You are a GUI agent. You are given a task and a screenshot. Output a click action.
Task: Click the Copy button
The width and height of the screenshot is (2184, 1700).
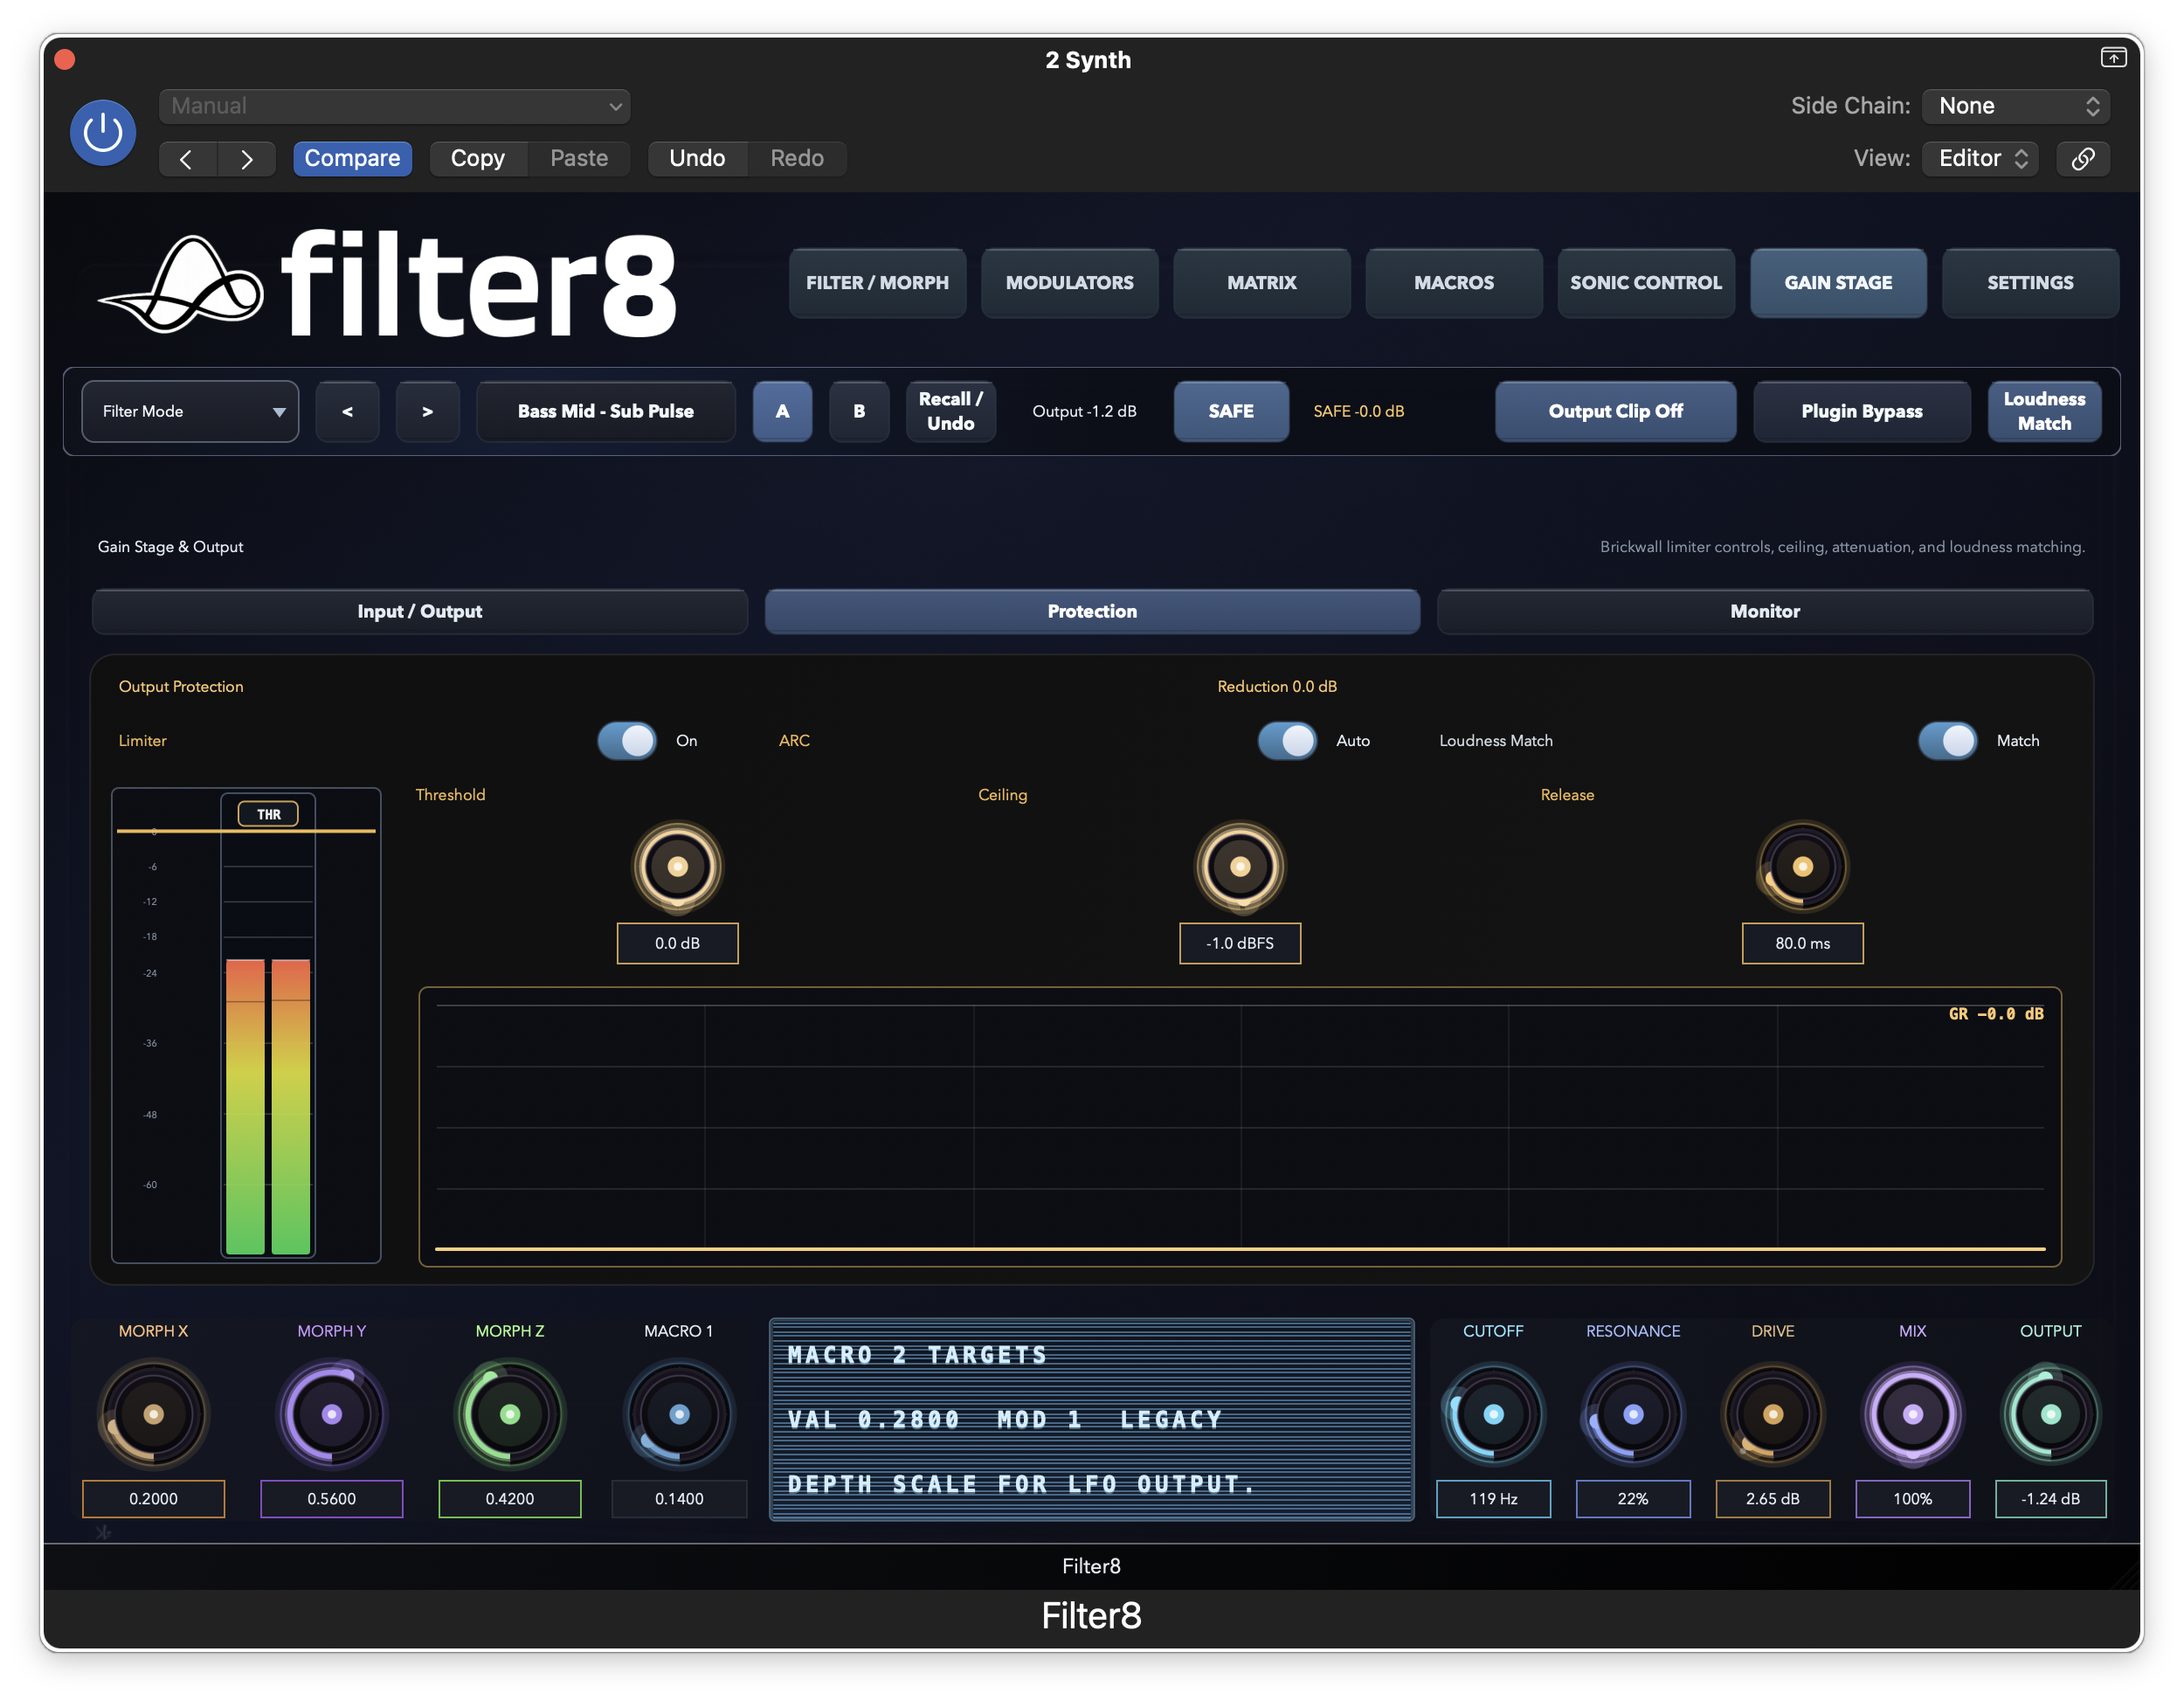(477, 158)
